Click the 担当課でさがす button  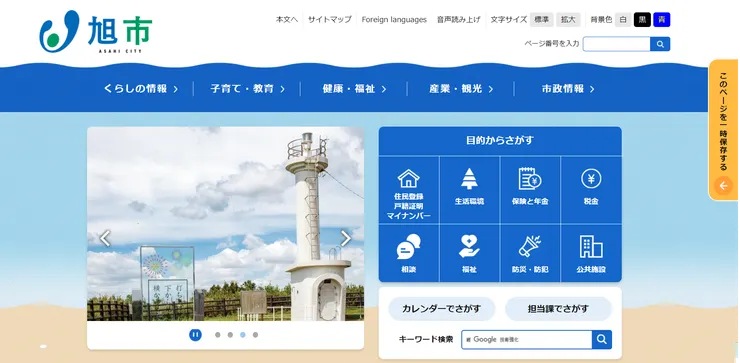[x=558, y=309]
